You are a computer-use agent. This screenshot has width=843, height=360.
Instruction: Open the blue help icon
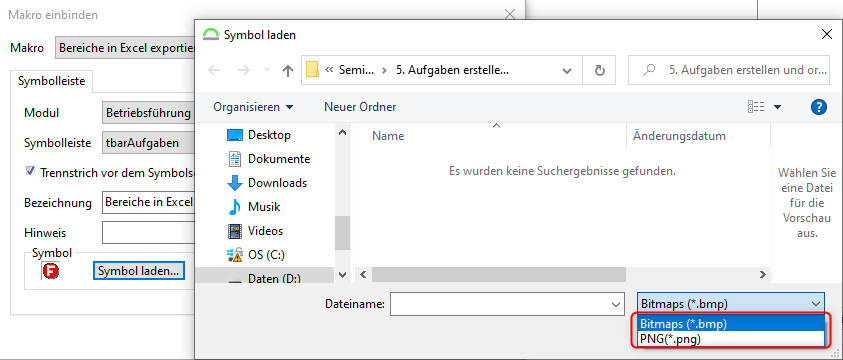(818, 107)
